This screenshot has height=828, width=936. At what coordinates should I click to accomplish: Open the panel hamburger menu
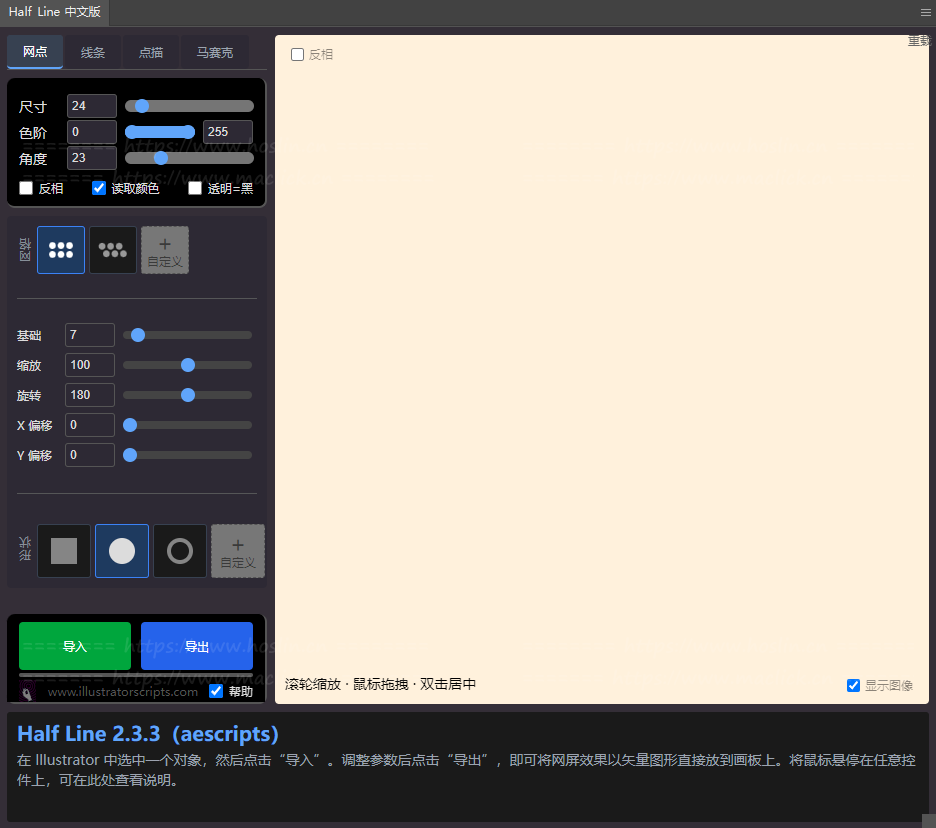(x=925, y=13)
